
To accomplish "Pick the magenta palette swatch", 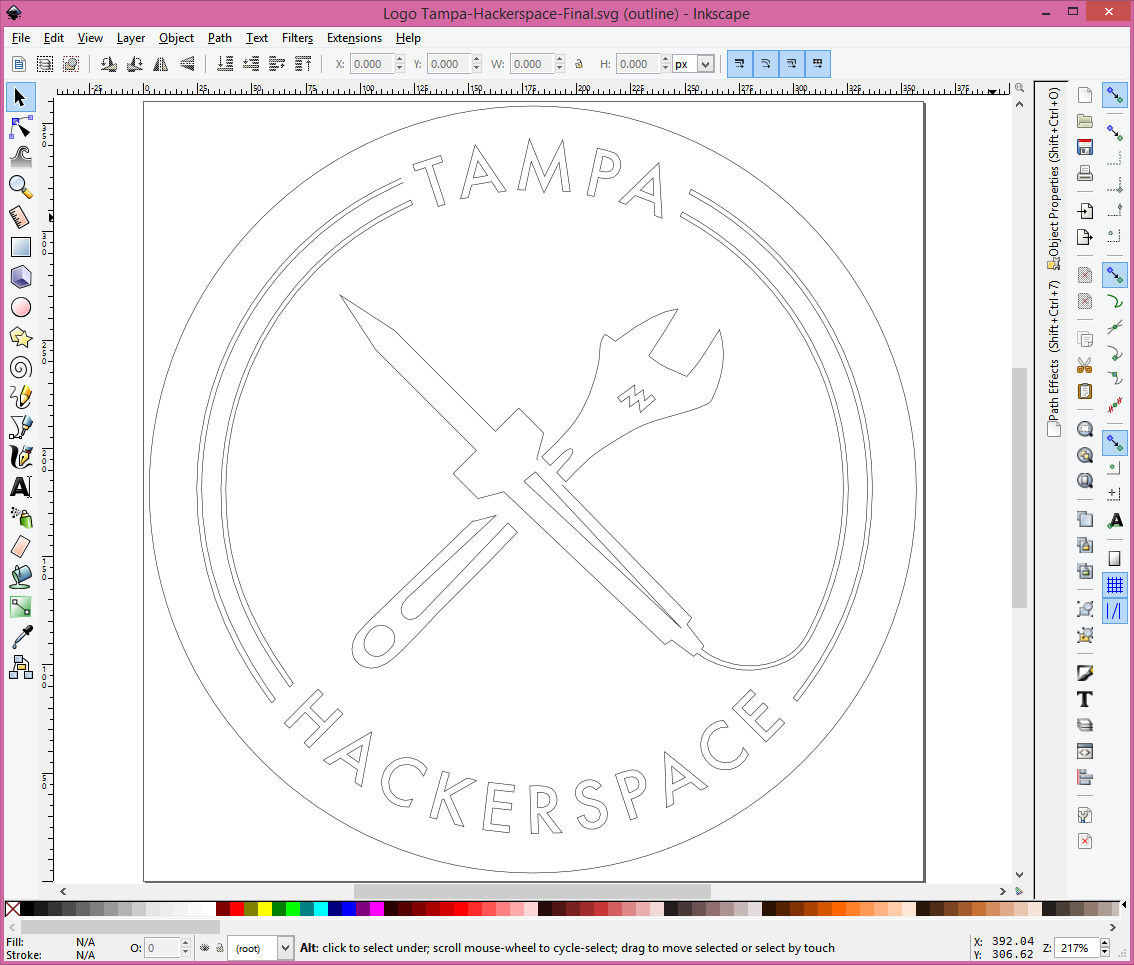I will (377, 909).
